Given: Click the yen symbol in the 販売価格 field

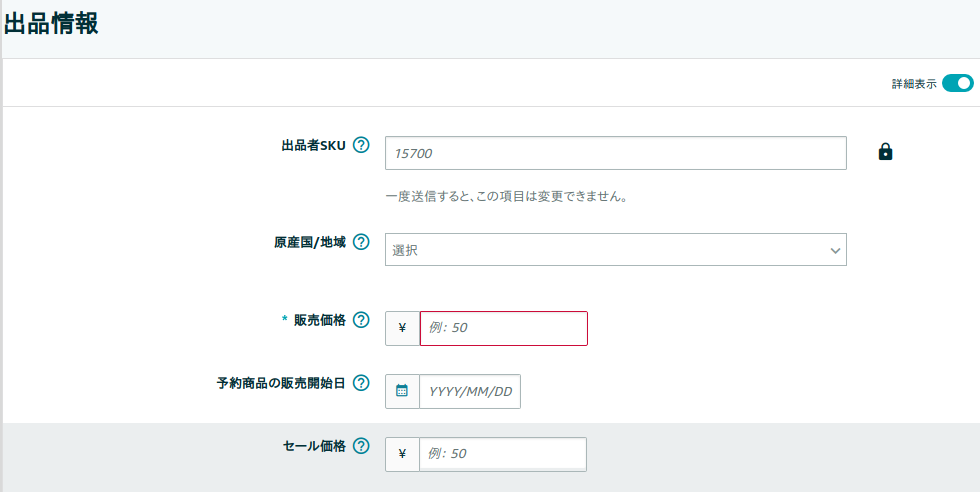Looking at the screenshot, I should (402, 328).
